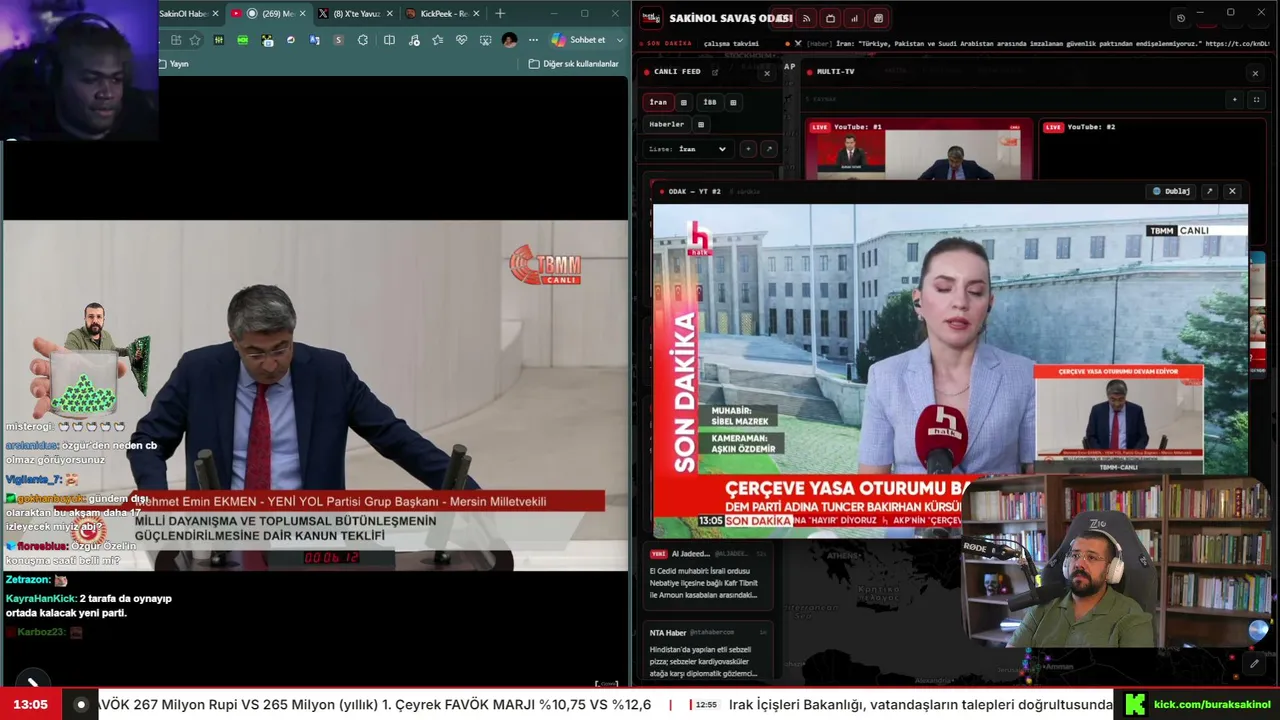Open the media music note toolbar icon

[414, 40]
